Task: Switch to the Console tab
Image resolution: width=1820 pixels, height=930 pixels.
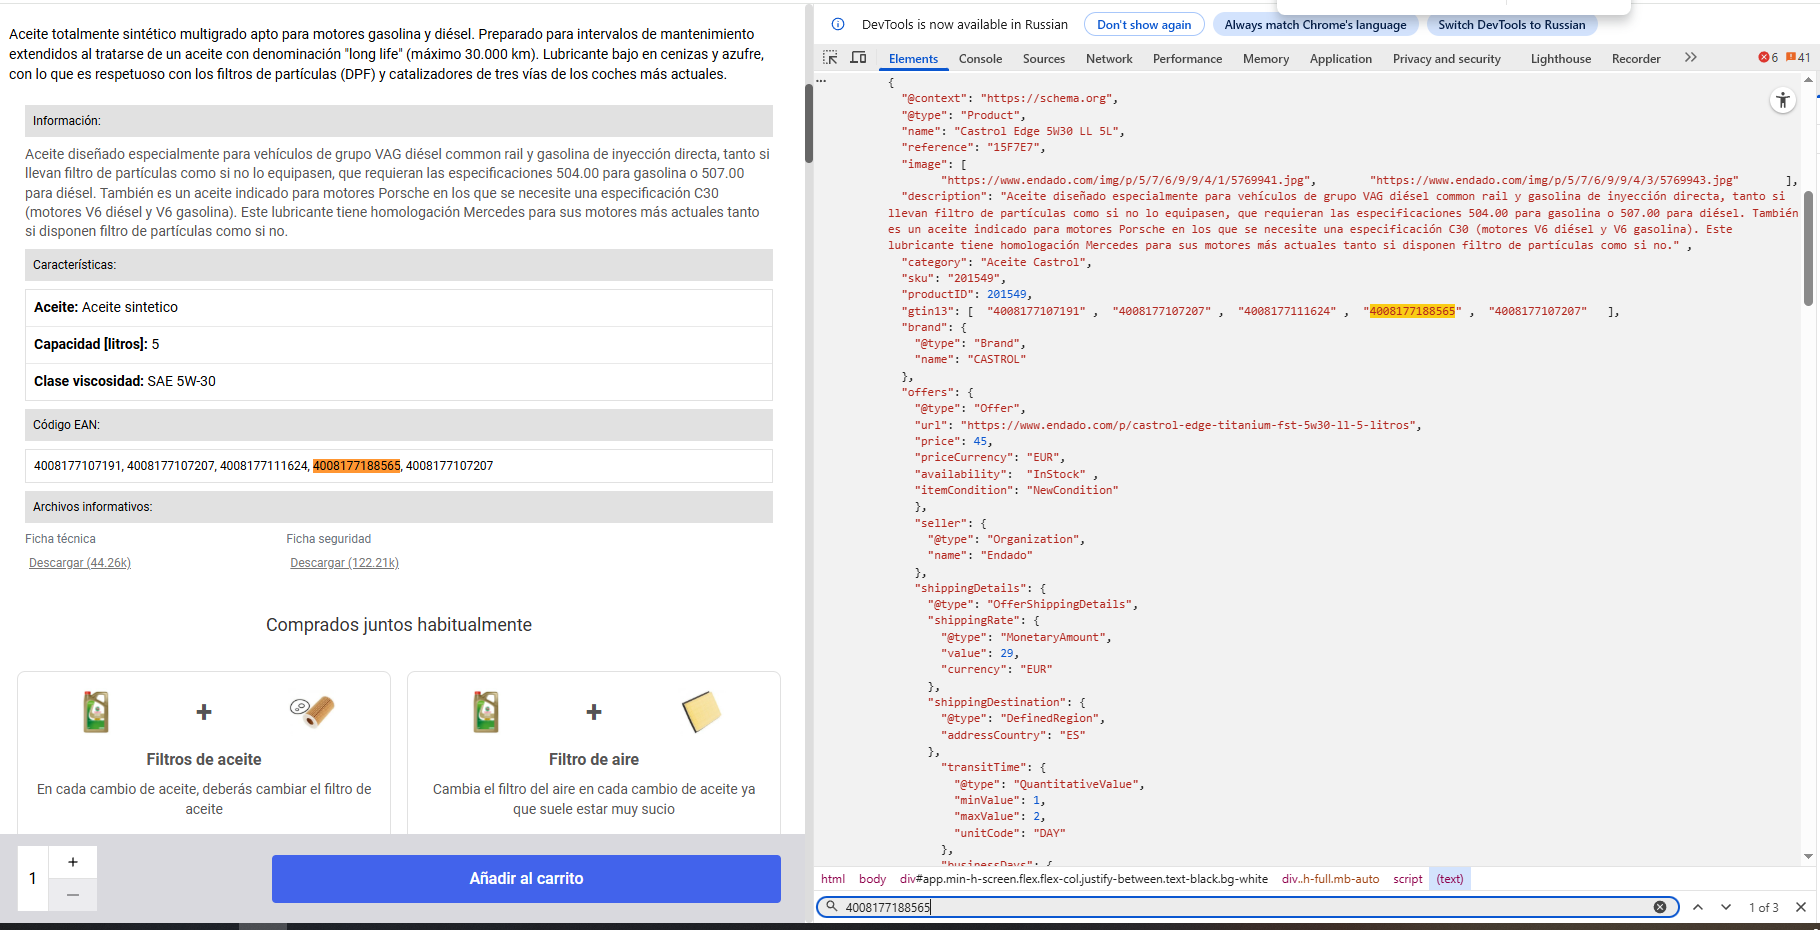Action: click(980, 59)
